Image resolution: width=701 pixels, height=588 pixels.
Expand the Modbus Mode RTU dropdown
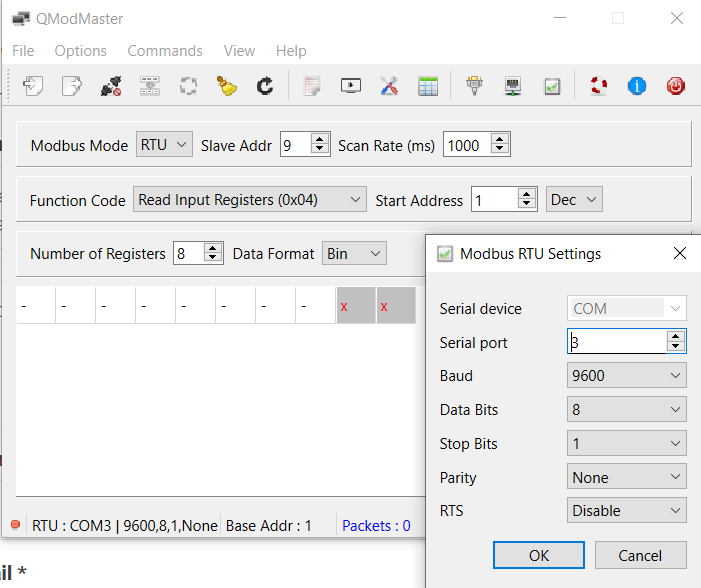click(x=164, y=144)
